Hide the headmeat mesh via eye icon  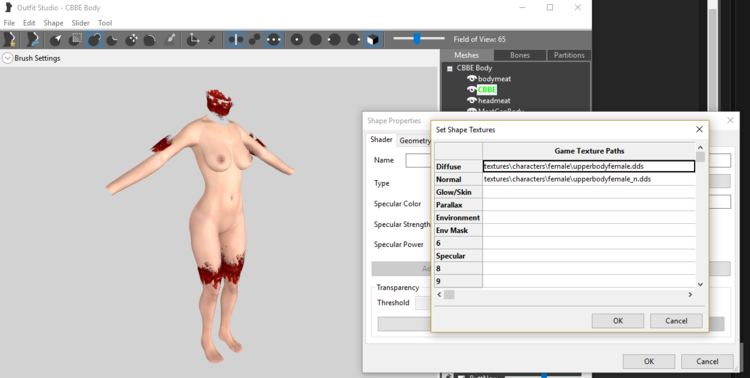click(x=472, y=100)
